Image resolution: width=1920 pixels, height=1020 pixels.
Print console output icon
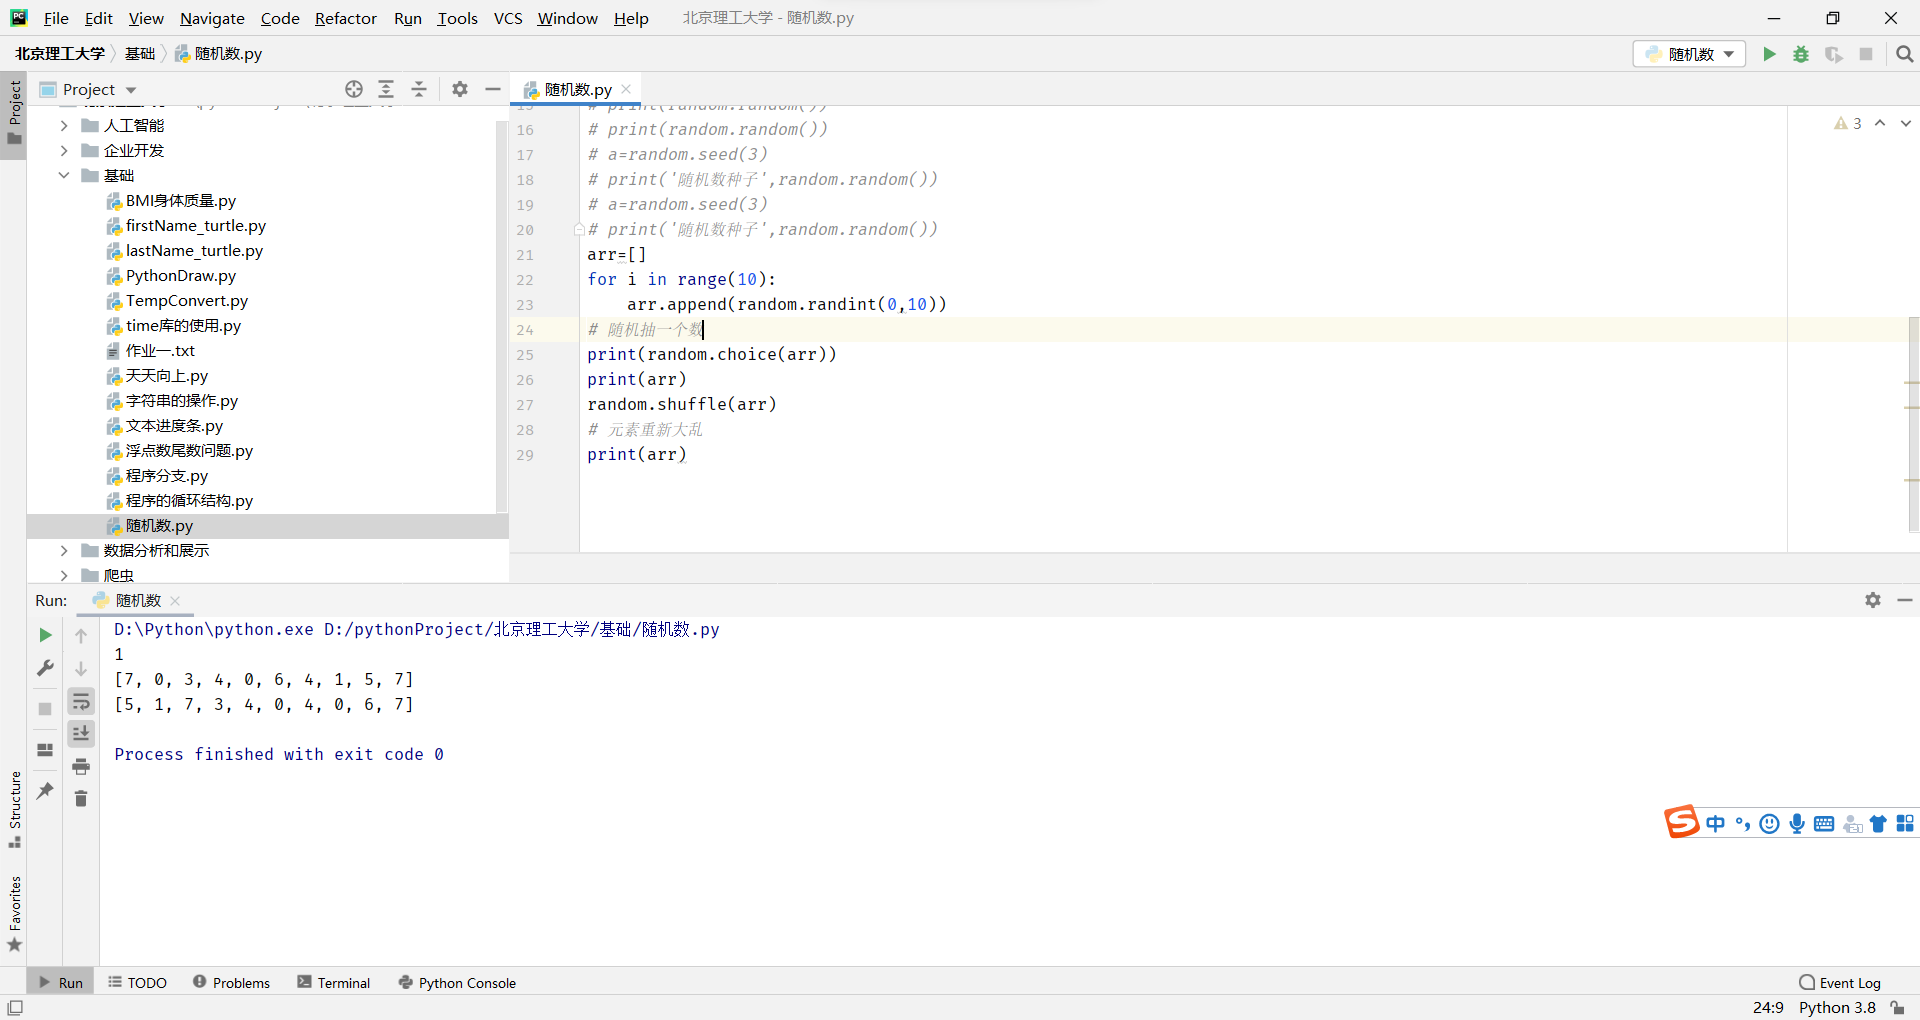click(81, 767)
